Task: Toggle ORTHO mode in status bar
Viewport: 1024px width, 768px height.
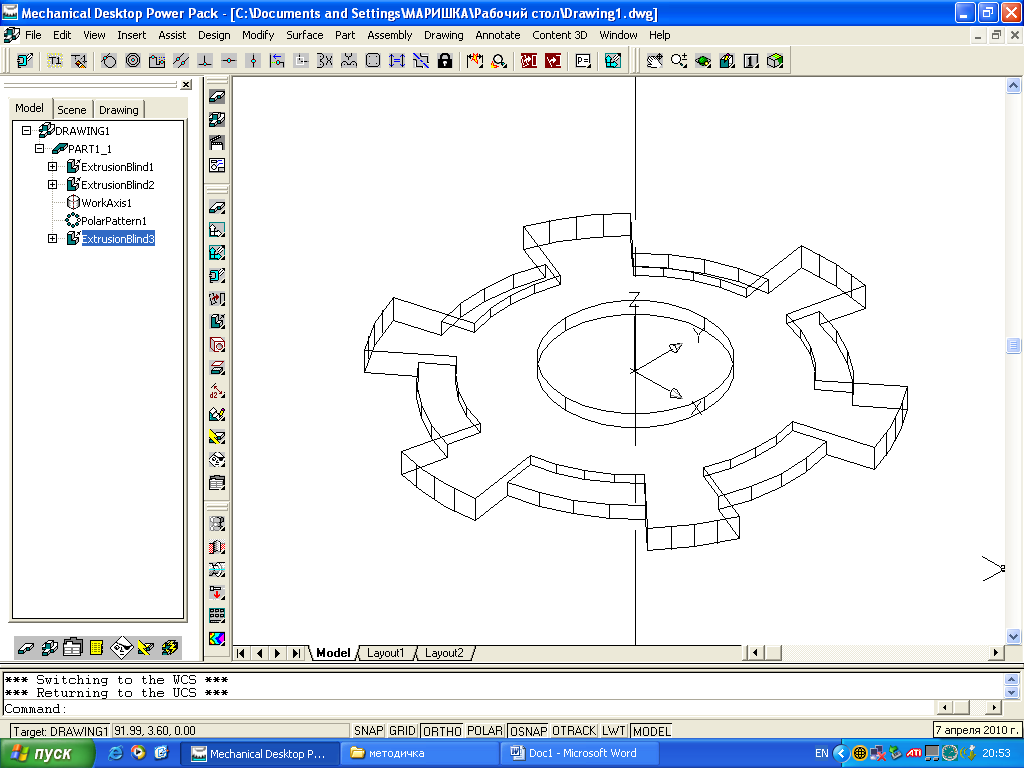Action: (x=442, y=731)
